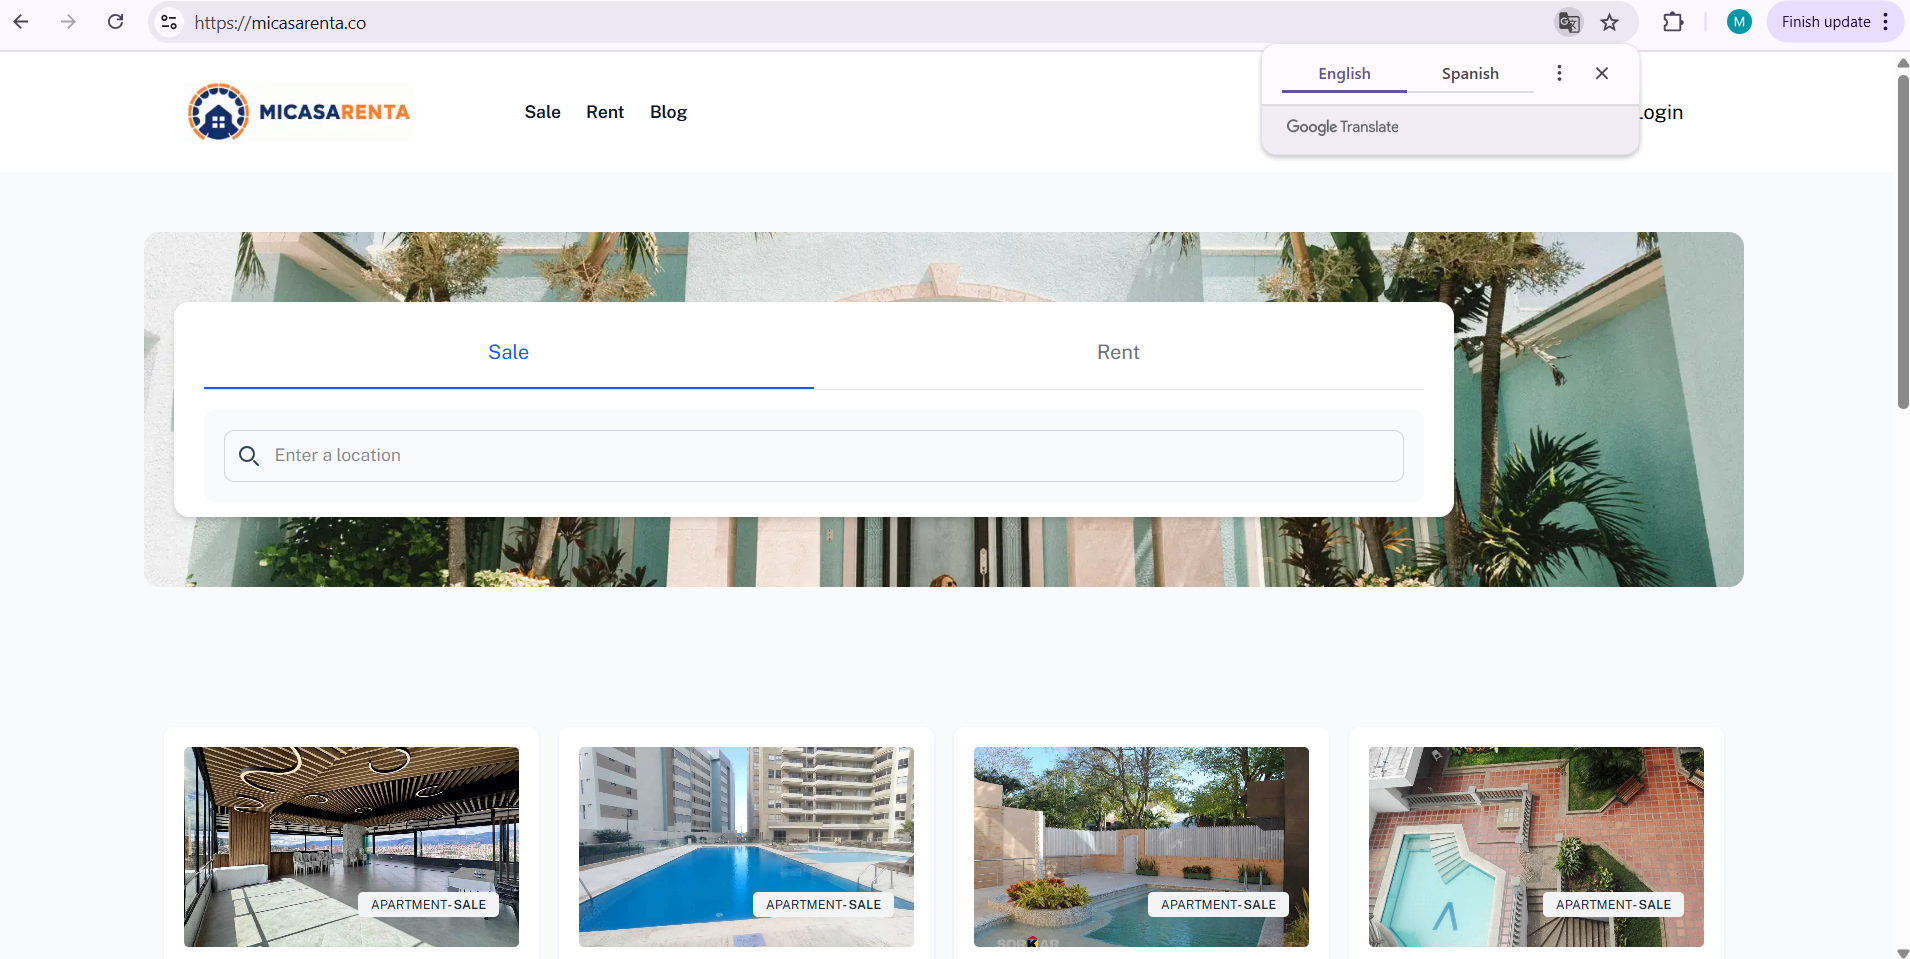Screen dimensions: 1910x959
Task: Reload the page with the refresh icon
Action: click(116, 22)
